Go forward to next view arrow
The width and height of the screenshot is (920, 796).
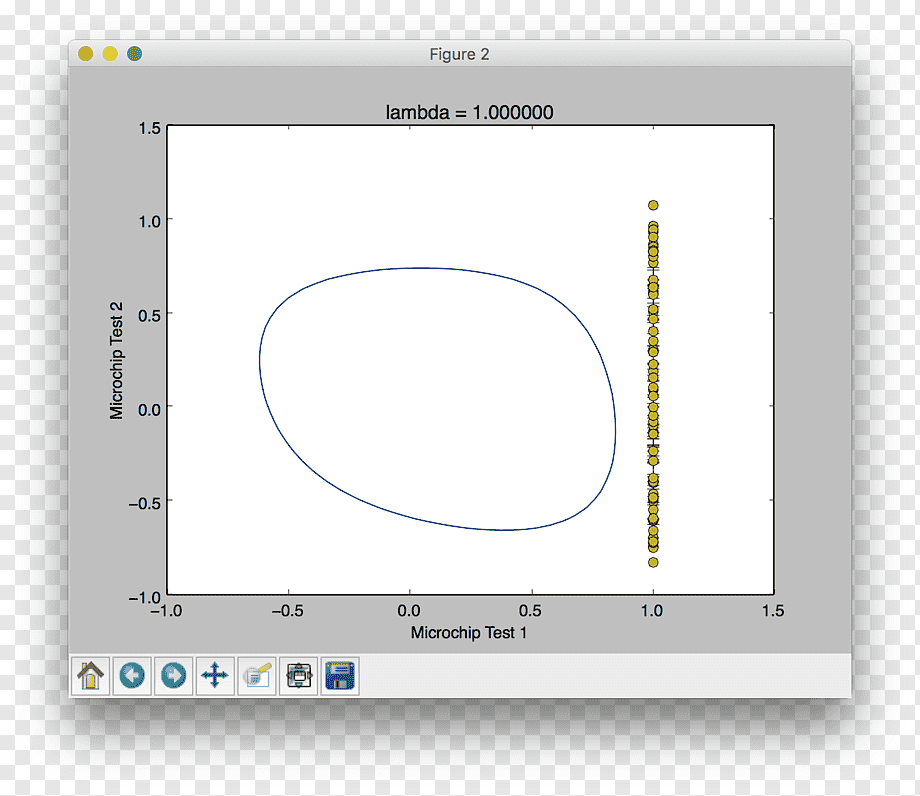coord(174,676)
